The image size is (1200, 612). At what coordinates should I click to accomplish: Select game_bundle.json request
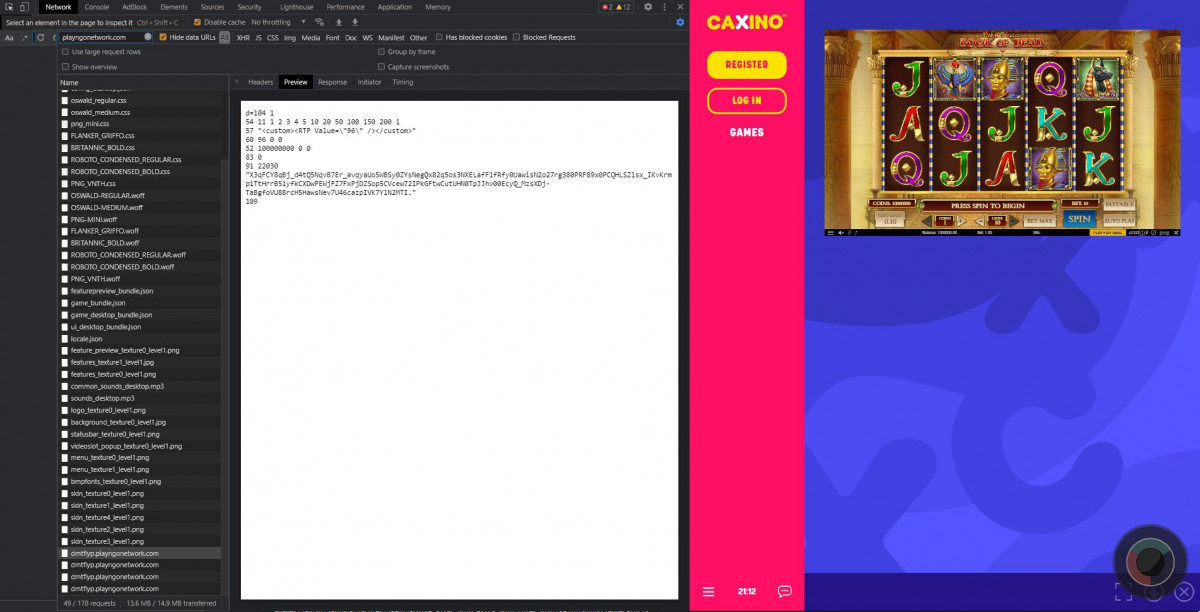(x=98, y=303)
